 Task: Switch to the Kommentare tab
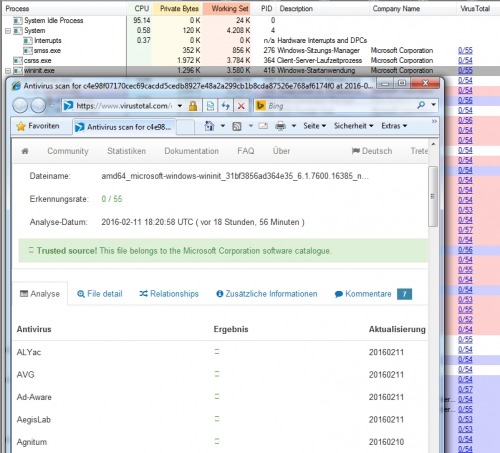pyautogui.click(x=373, y=294)
